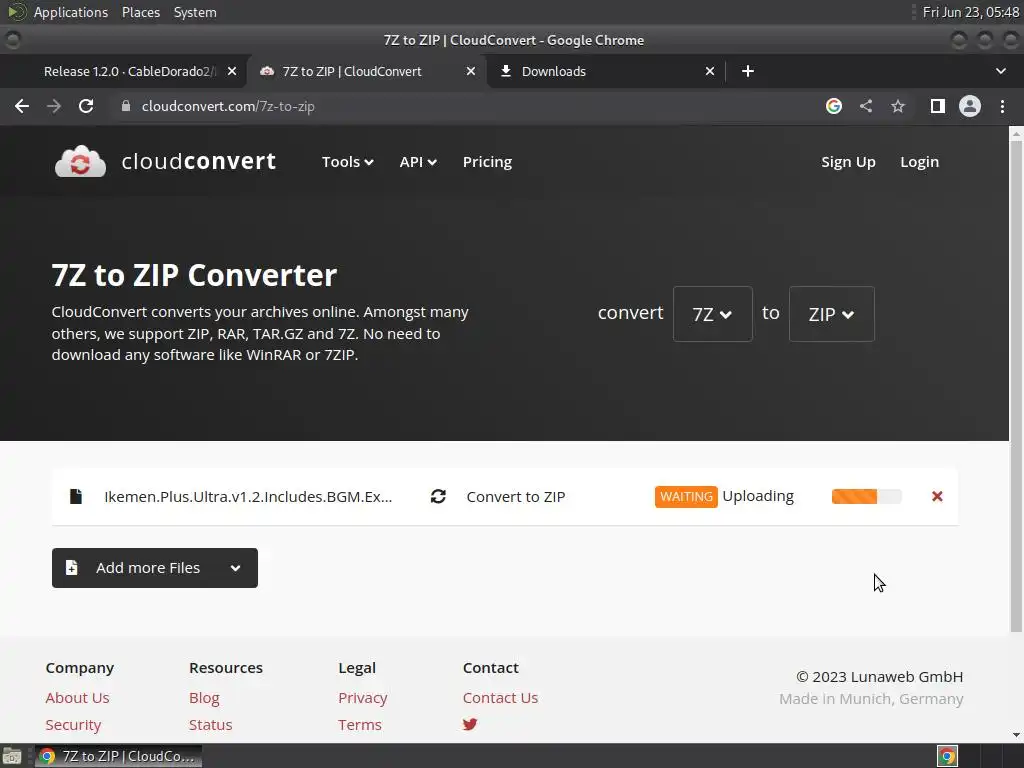The width and height of the screenshot is (1024, 768).
Task: Click the desktop icon in bottom-left taskbar
Action: (12, 756)
